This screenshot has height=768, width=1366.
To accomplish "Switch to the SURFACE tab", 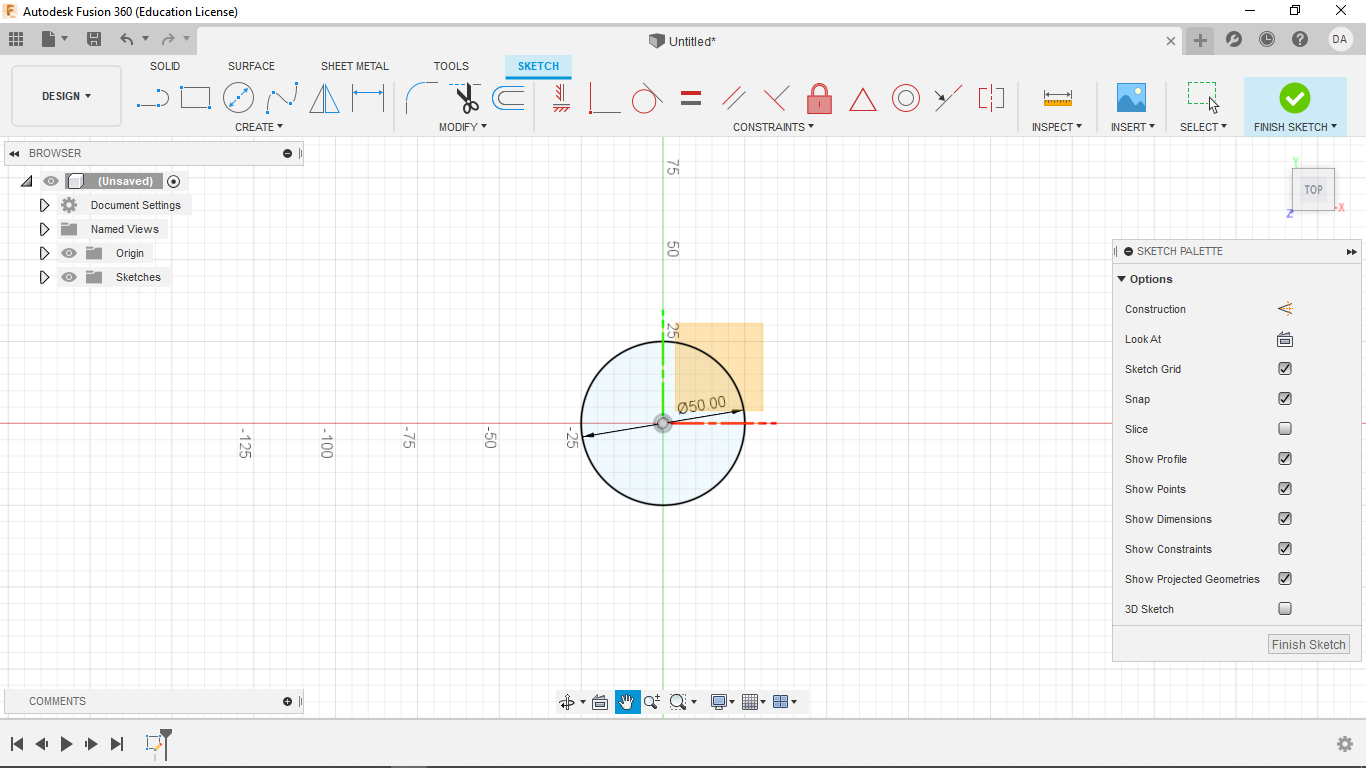I will click(x=251, y=66).
